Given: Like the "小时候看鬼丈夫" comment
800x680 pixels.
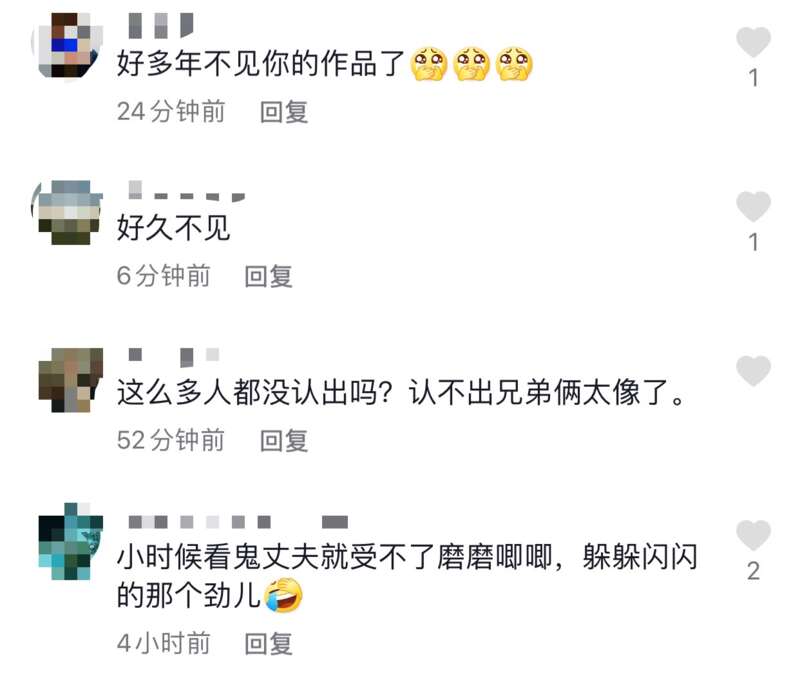Looking at the screenshot, I should point(753,535).
